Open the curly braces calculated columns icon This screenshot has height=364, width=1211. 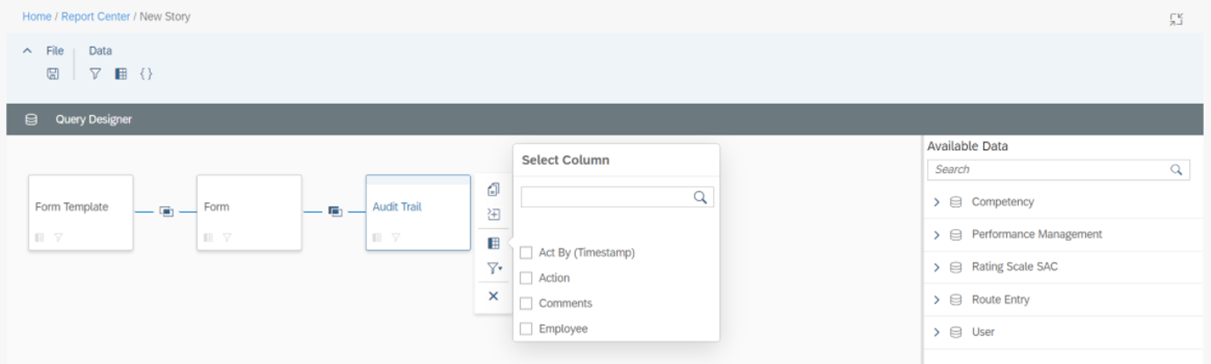coord(146,74)
